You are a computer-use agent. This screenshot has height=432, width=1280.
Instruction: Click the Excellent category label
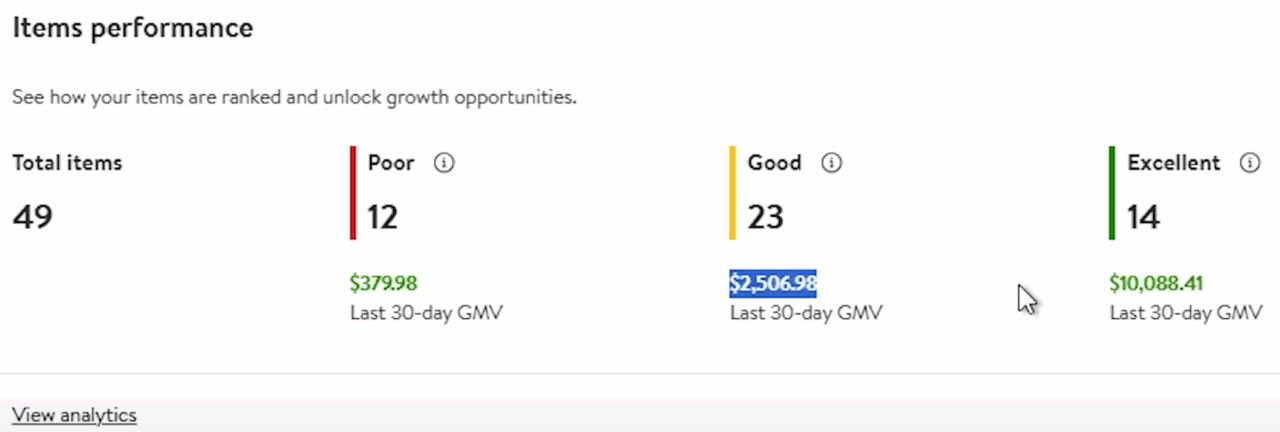tap(1174, 163)
